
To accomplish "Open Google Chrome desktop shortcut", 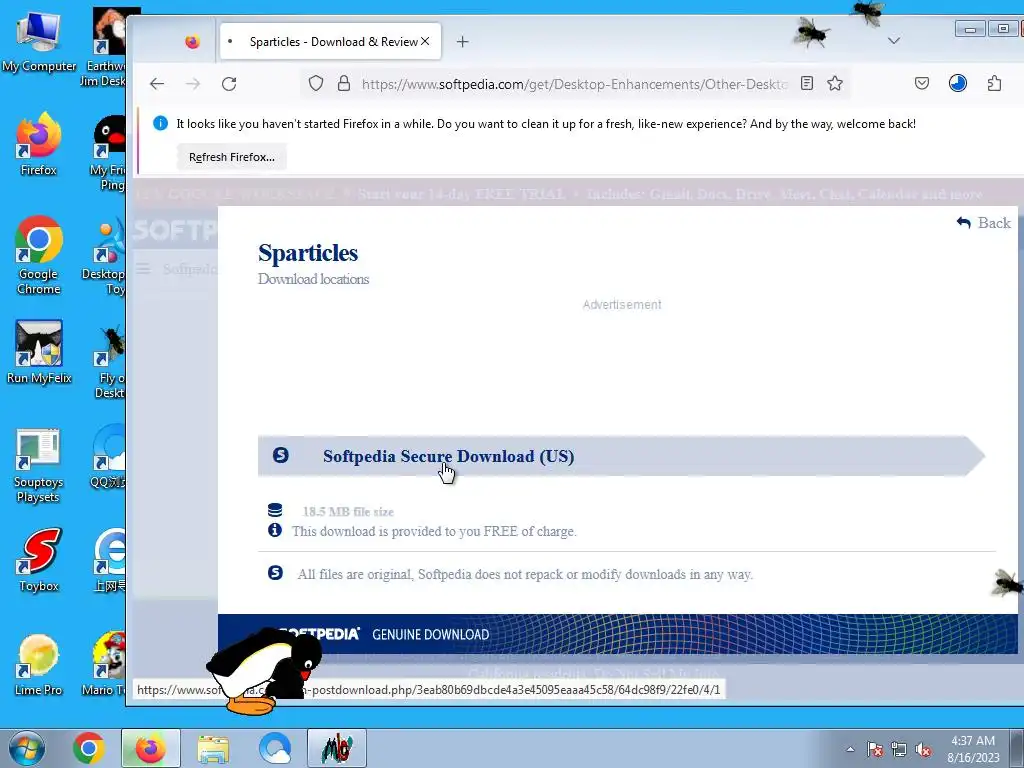I will [x=39, y=256].
